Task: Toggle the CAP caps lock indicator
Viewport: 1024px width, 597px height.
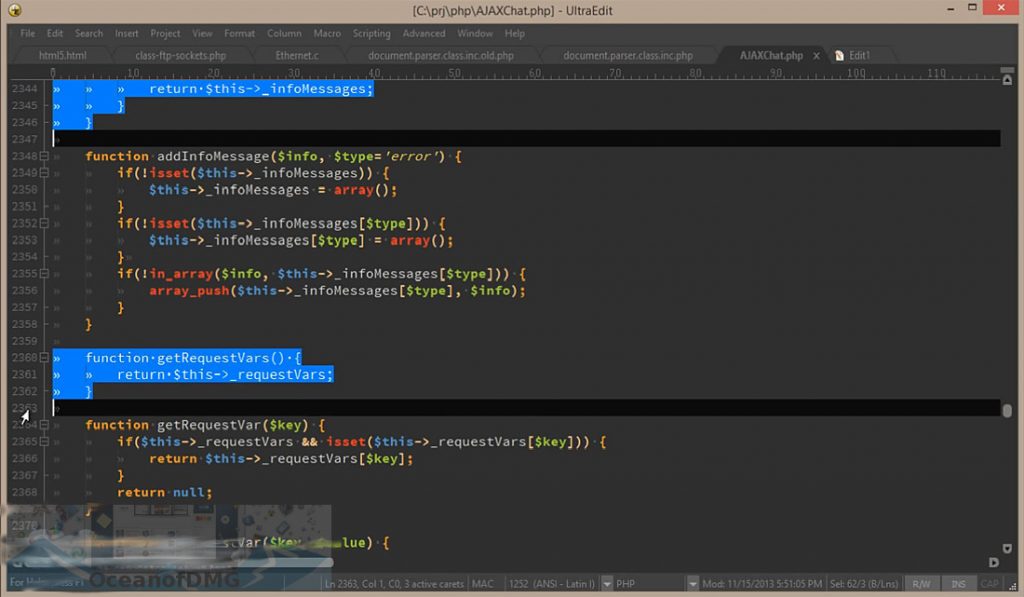Action: tap(989, 583)
